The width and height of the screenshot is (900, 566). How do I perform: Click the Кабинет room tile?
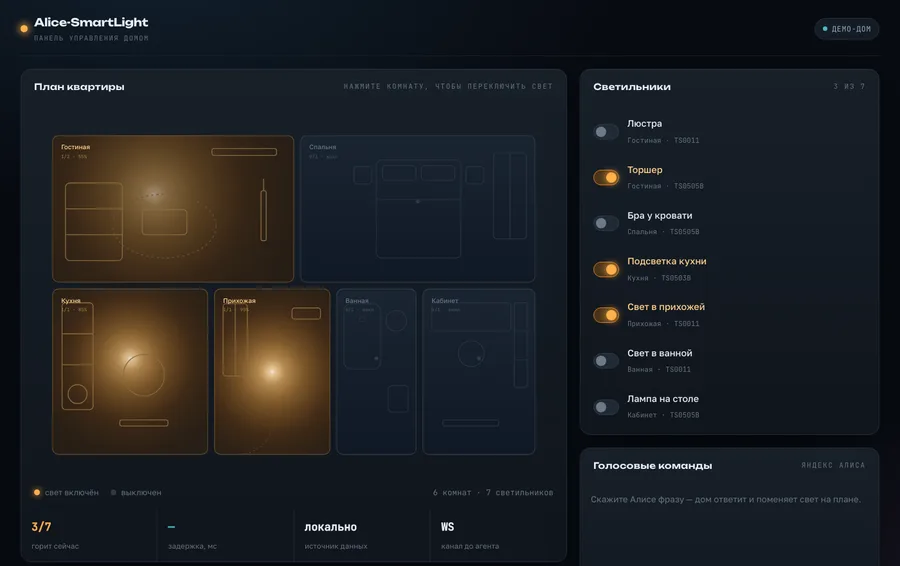point(479,371)
